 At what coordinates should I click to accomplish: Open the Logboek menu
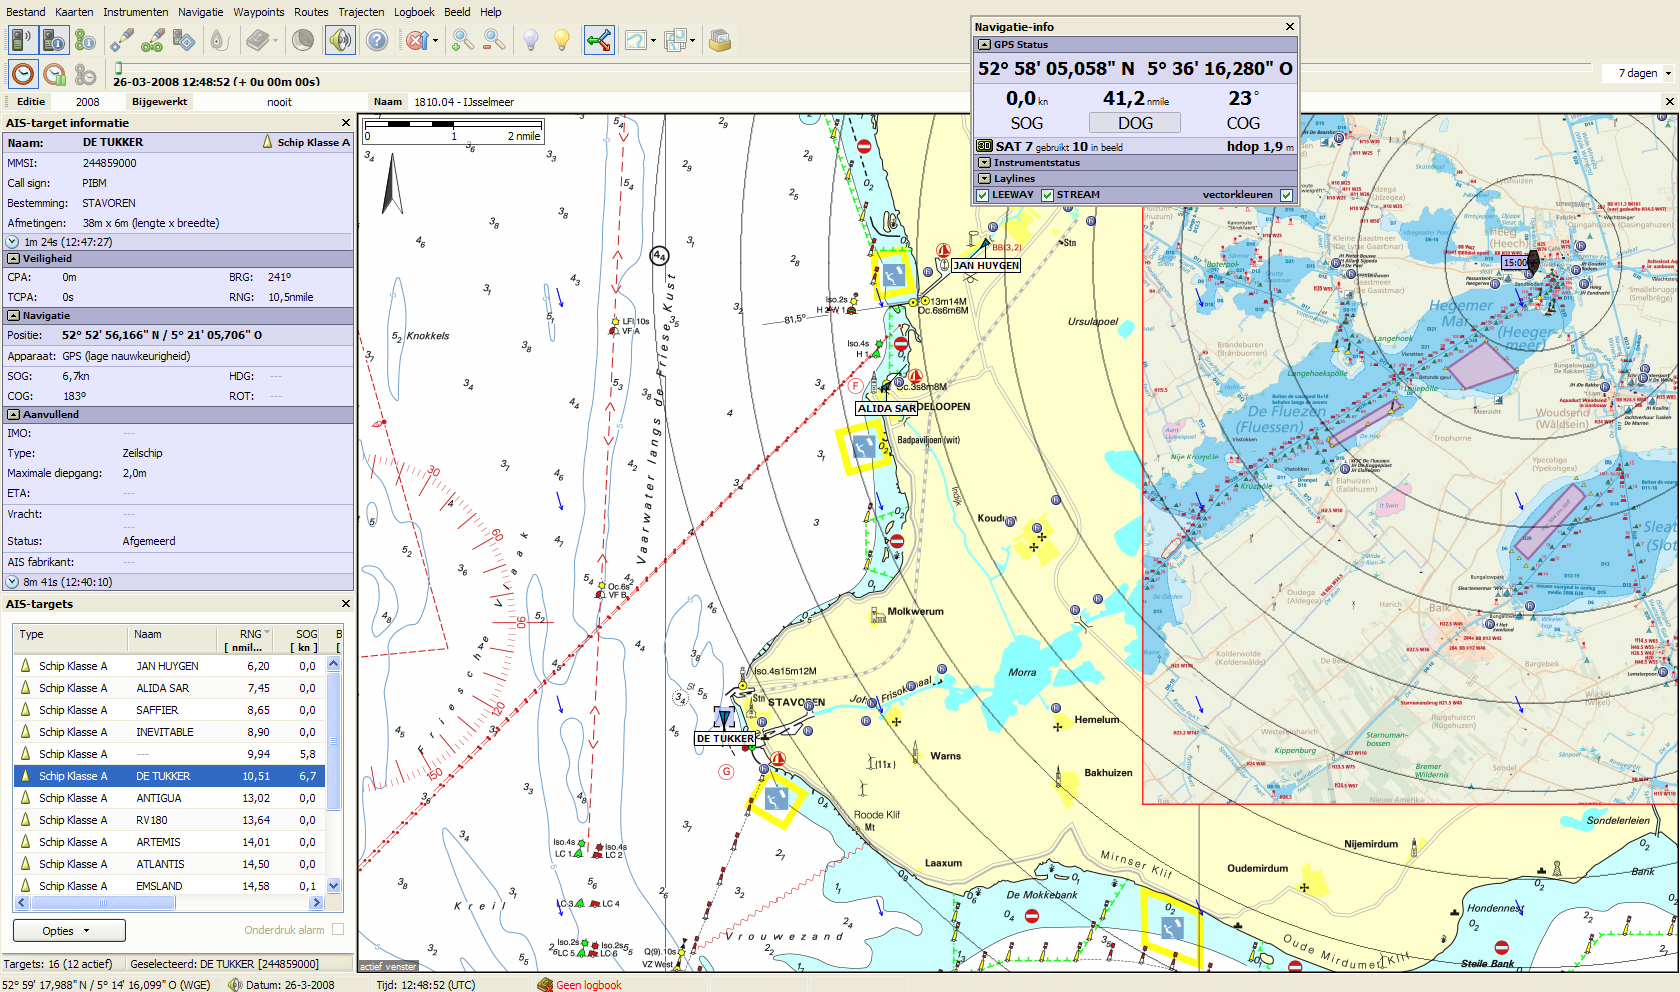click(x=414, y=12)
